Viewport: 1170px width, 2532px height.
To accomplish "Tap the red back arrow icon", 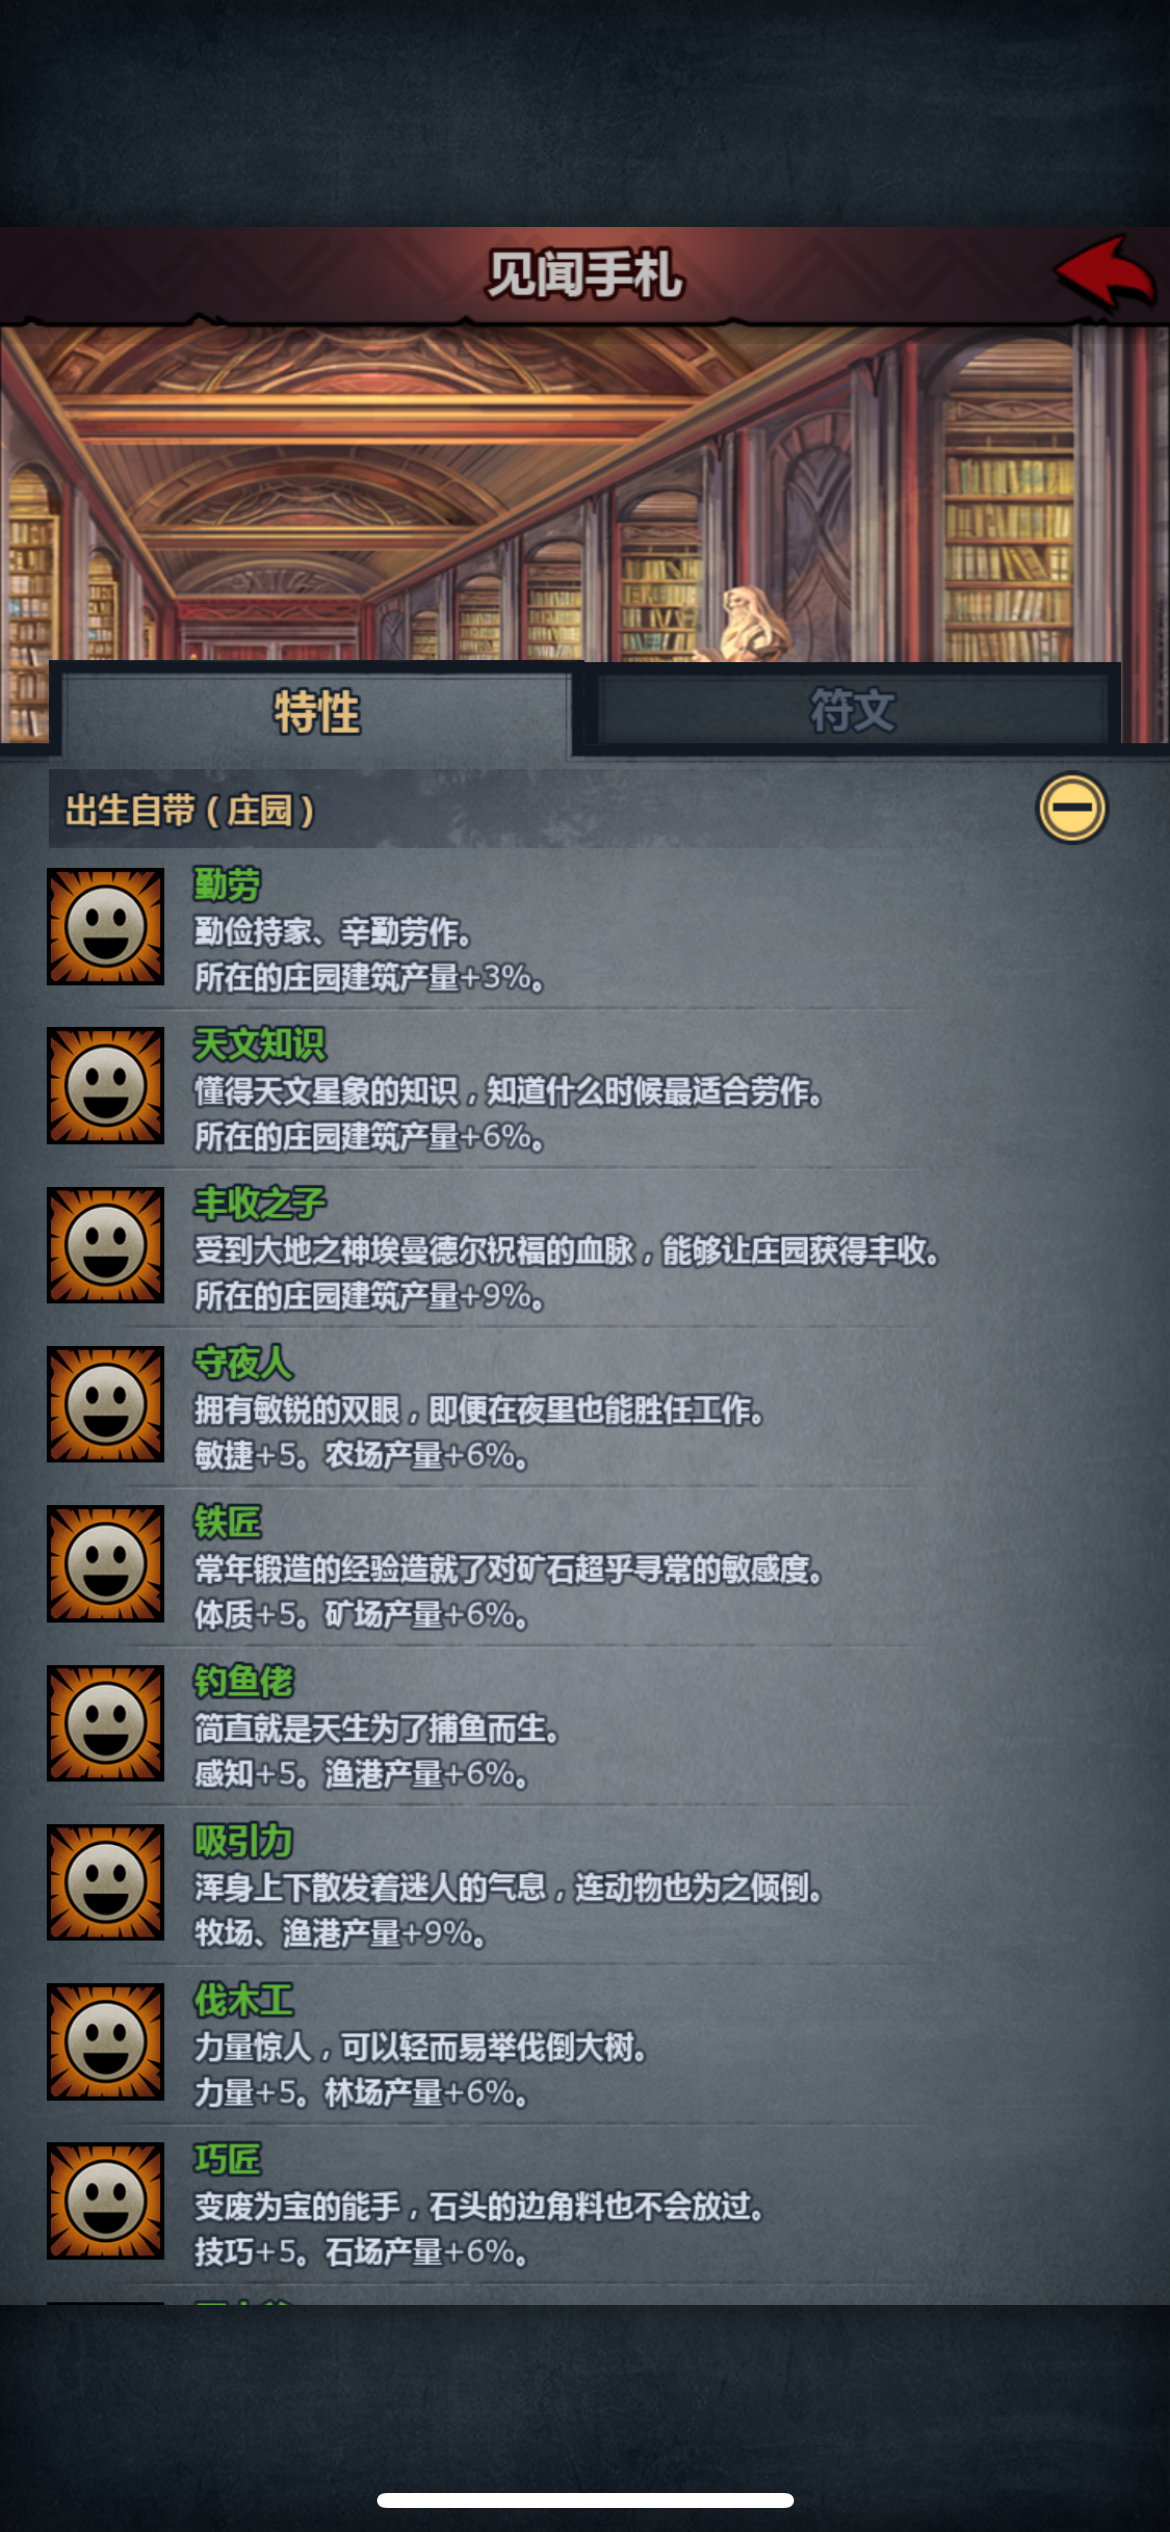I will click(x=1105, y=272).
